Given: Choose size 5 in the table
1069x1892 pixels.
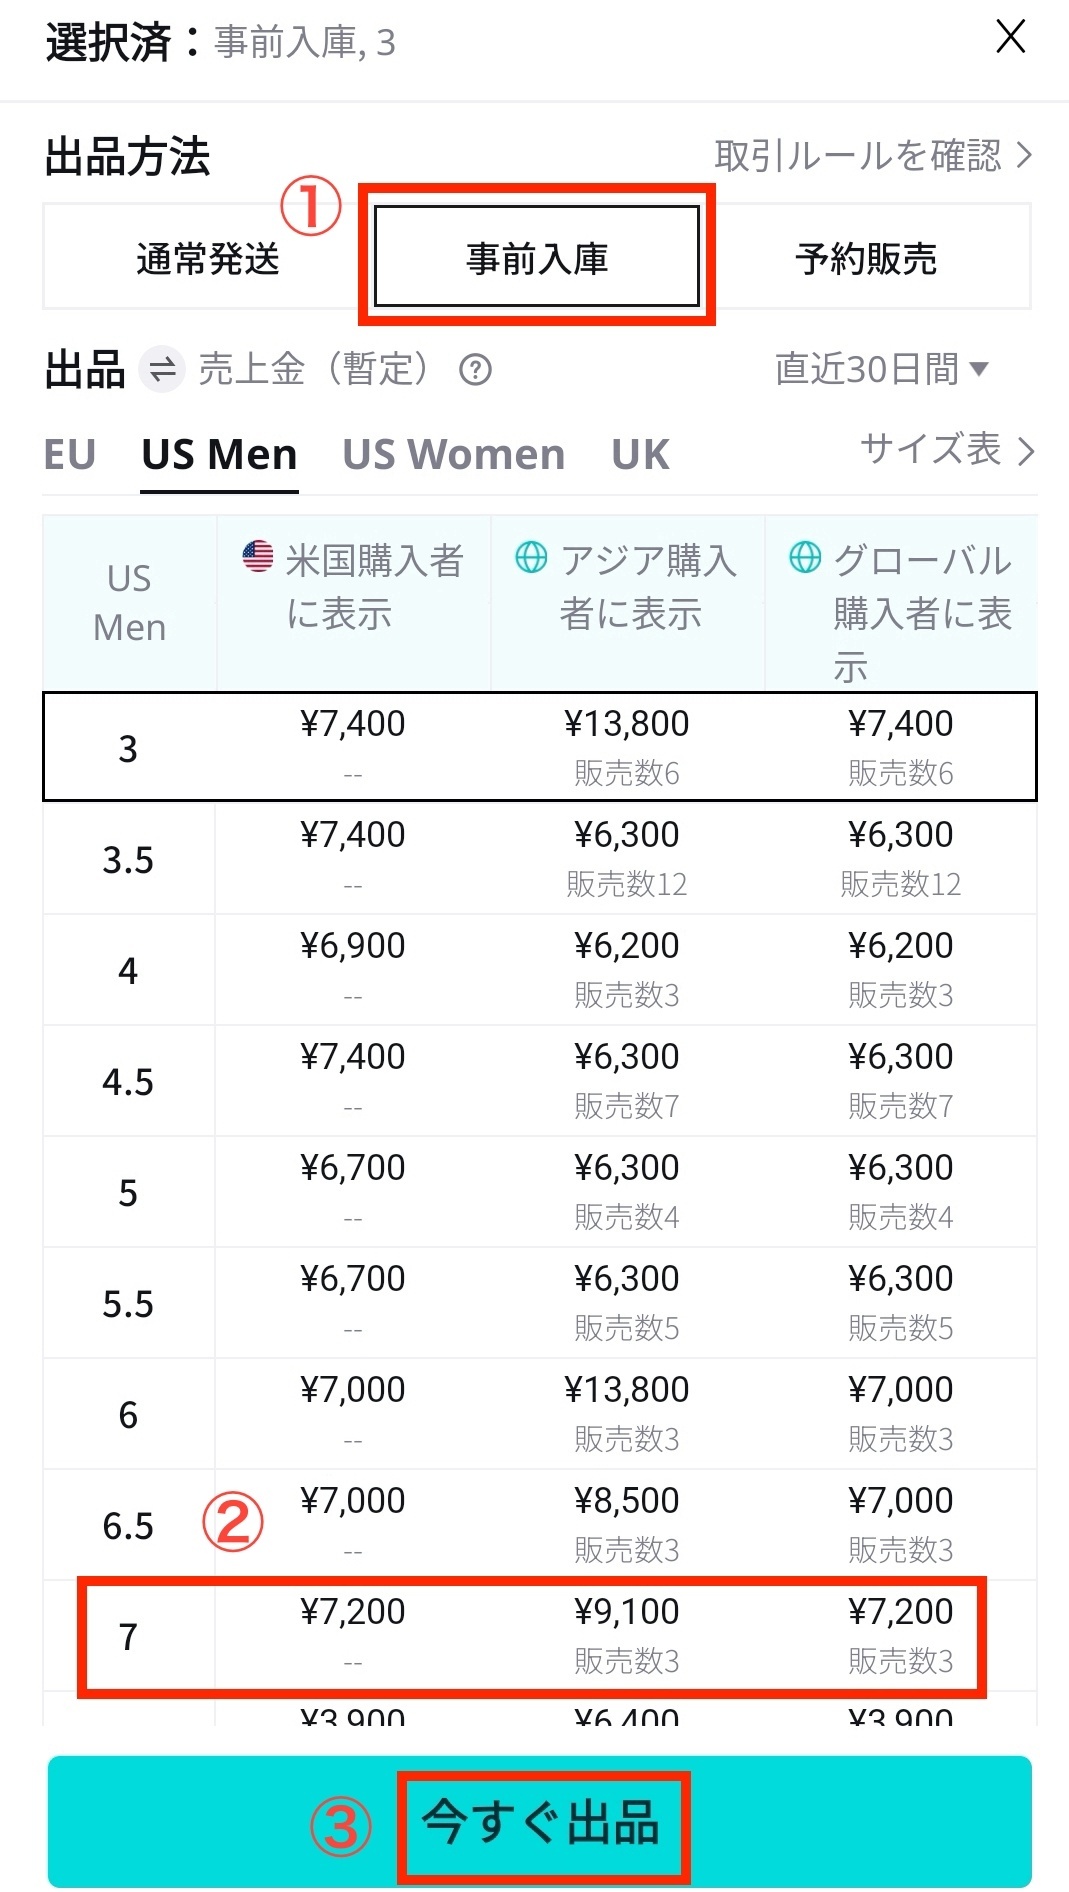Looking at the screenshot, I should pos(532,1192).
